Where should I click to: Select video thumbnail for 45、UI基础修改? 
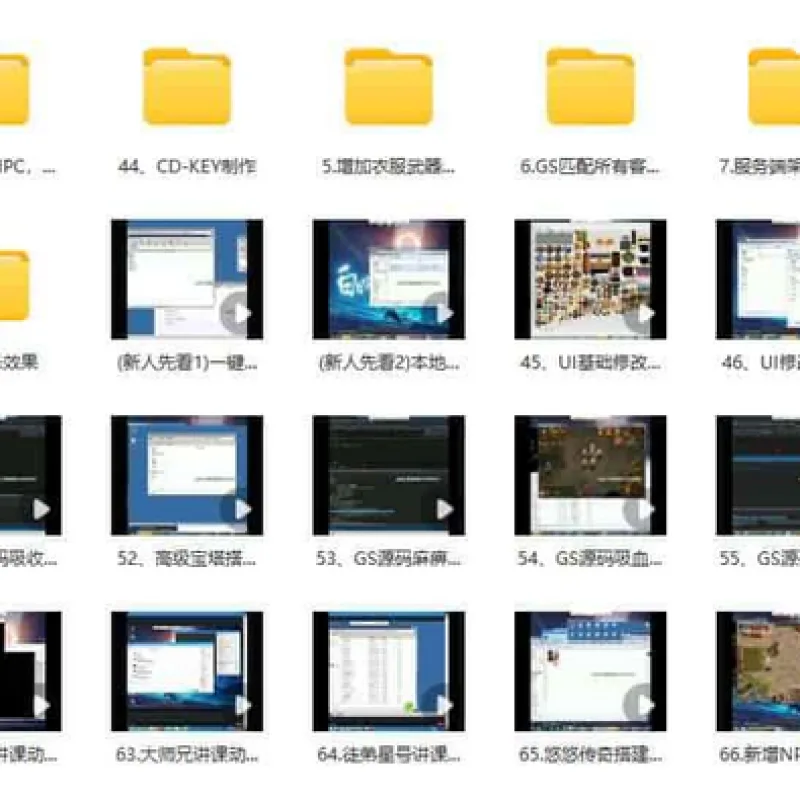click(590, 279)
